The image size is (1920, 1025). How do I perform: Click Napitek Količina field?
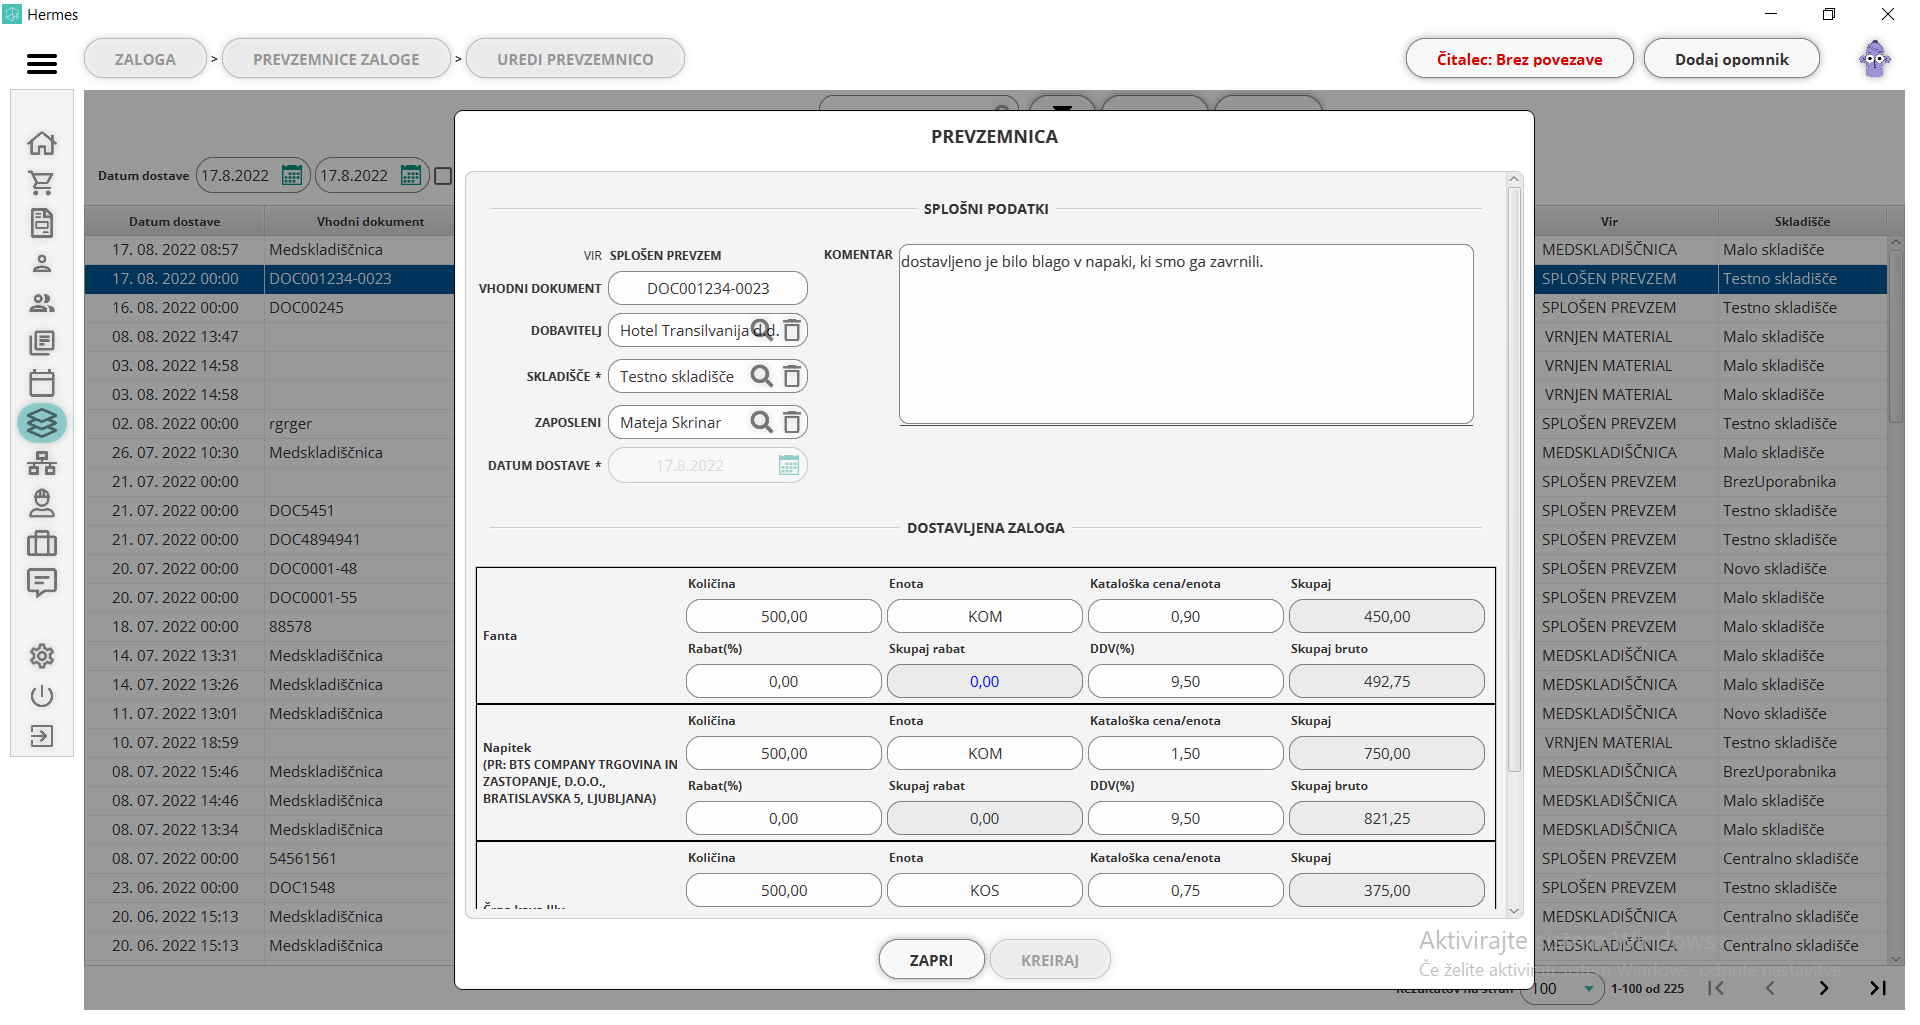[784, 753]
